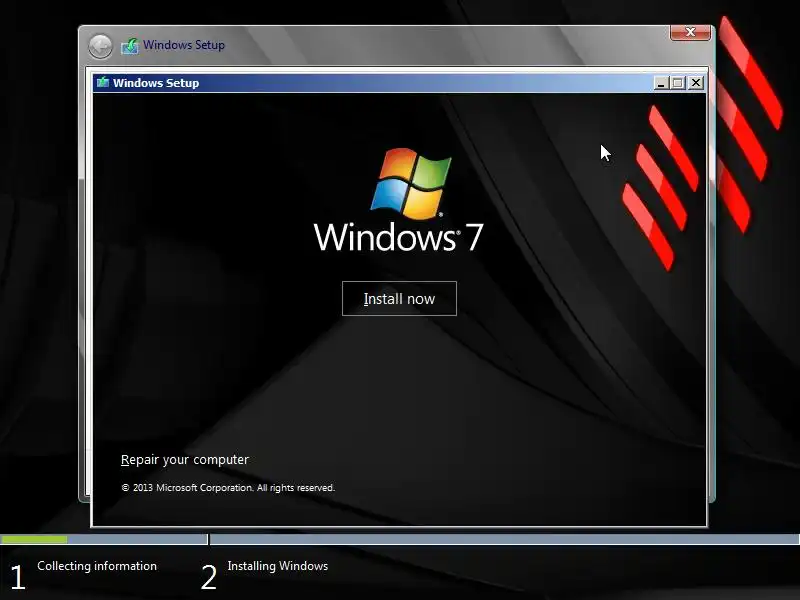Click the Install now button

coord(399,298)
